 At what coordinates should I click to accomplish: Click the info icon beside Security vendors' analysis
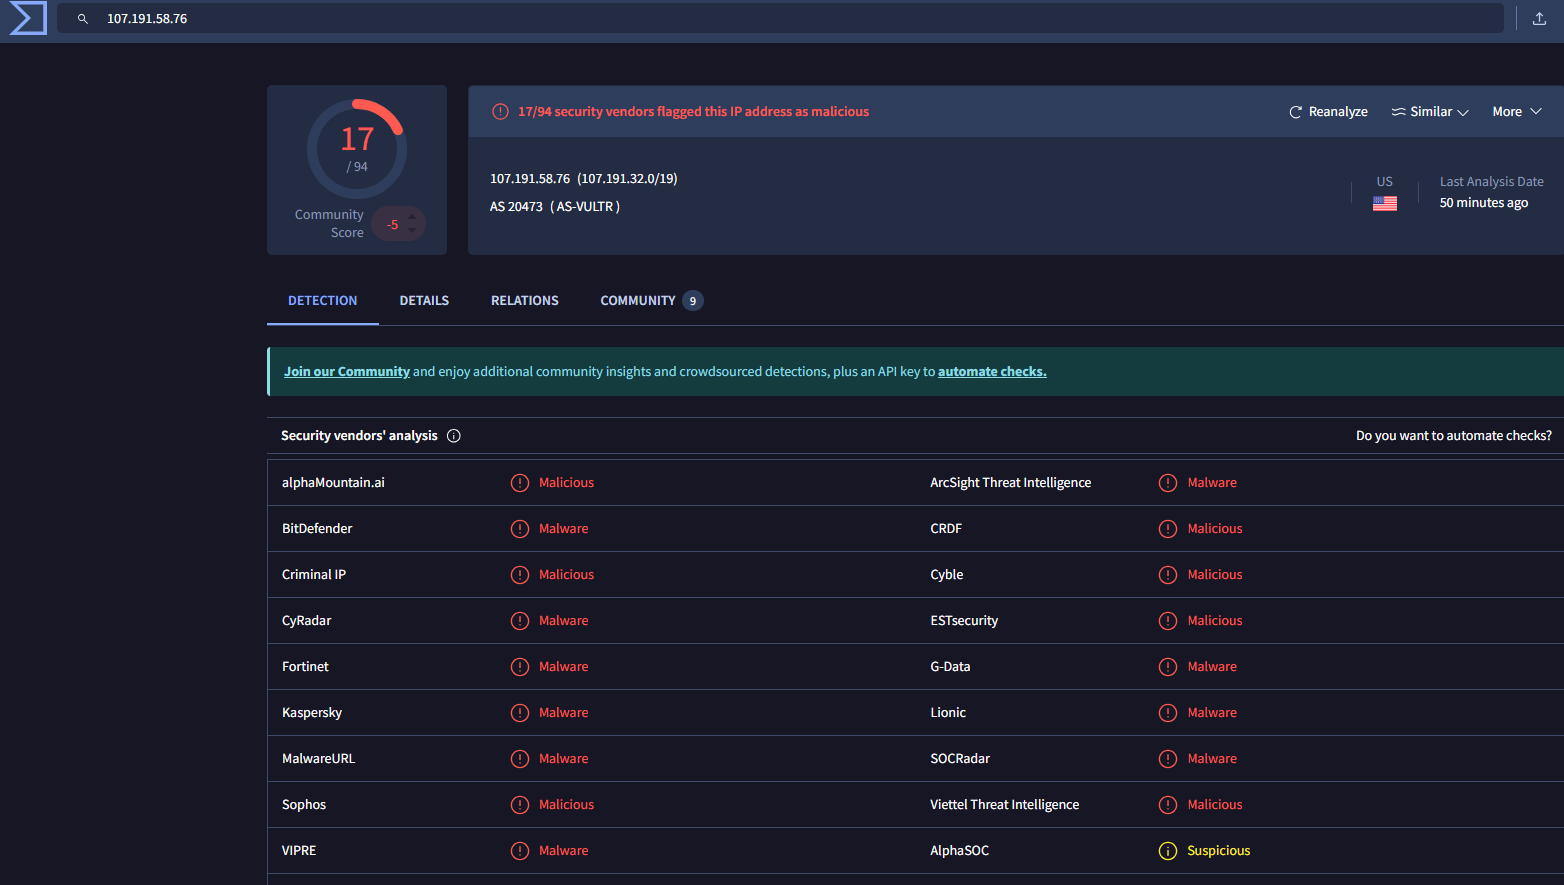(x=454, y=436)
